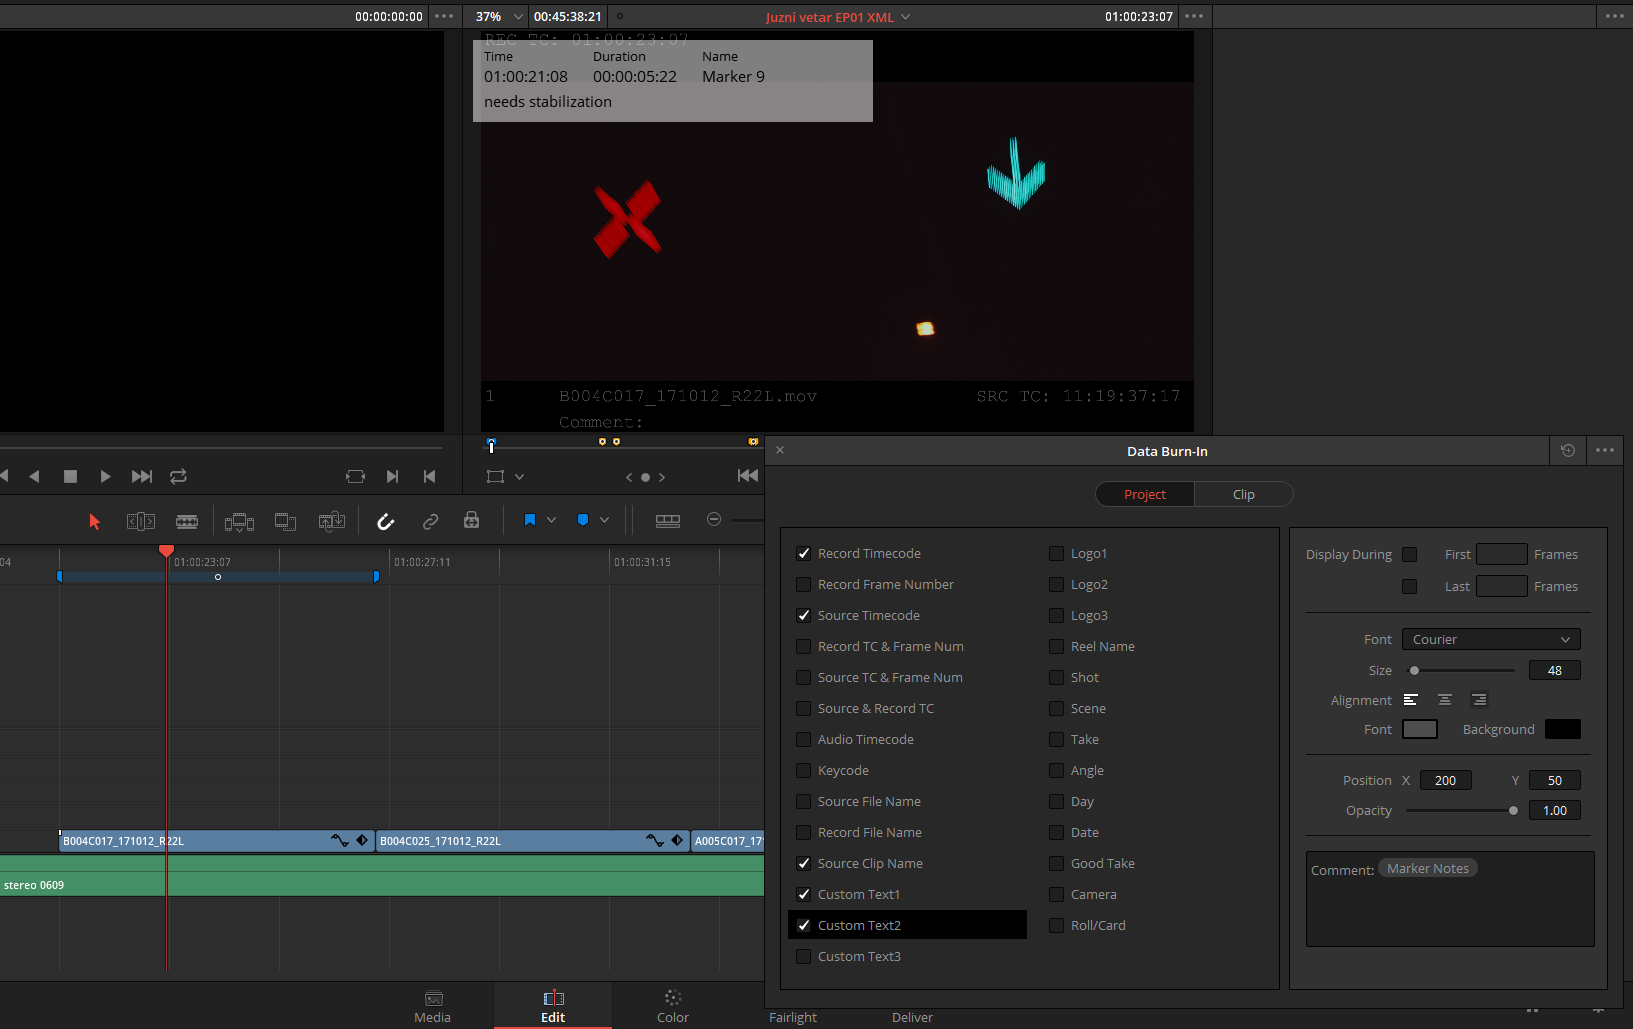Toggle timeline Snapping magnet icon
The height and width of the screenshot is (1029, 1633).
[385, 521]
